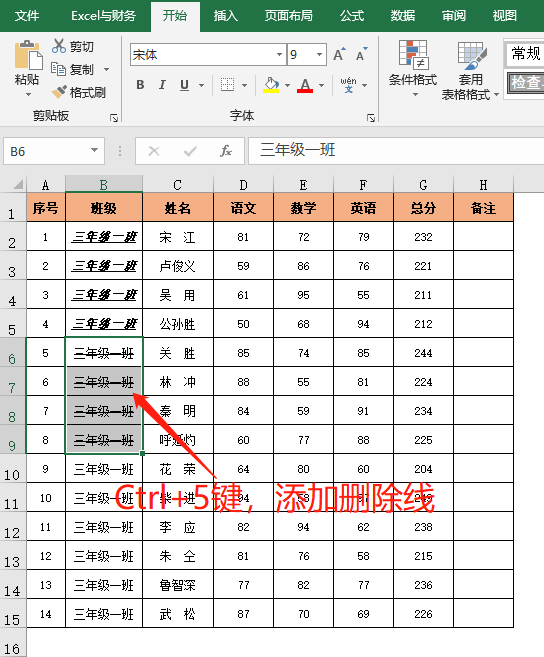Expand the paste options arrow
544x657 pixels.
(x=28, y=95)
